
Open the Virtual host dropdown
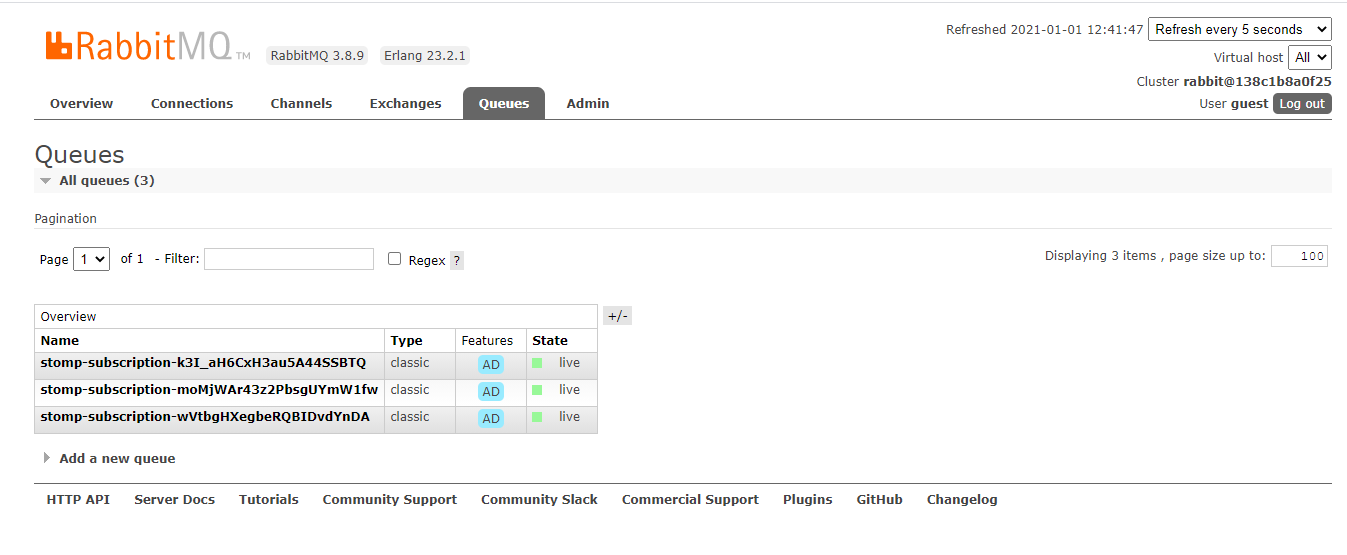pyautogui.click(x=1310, y=57)
